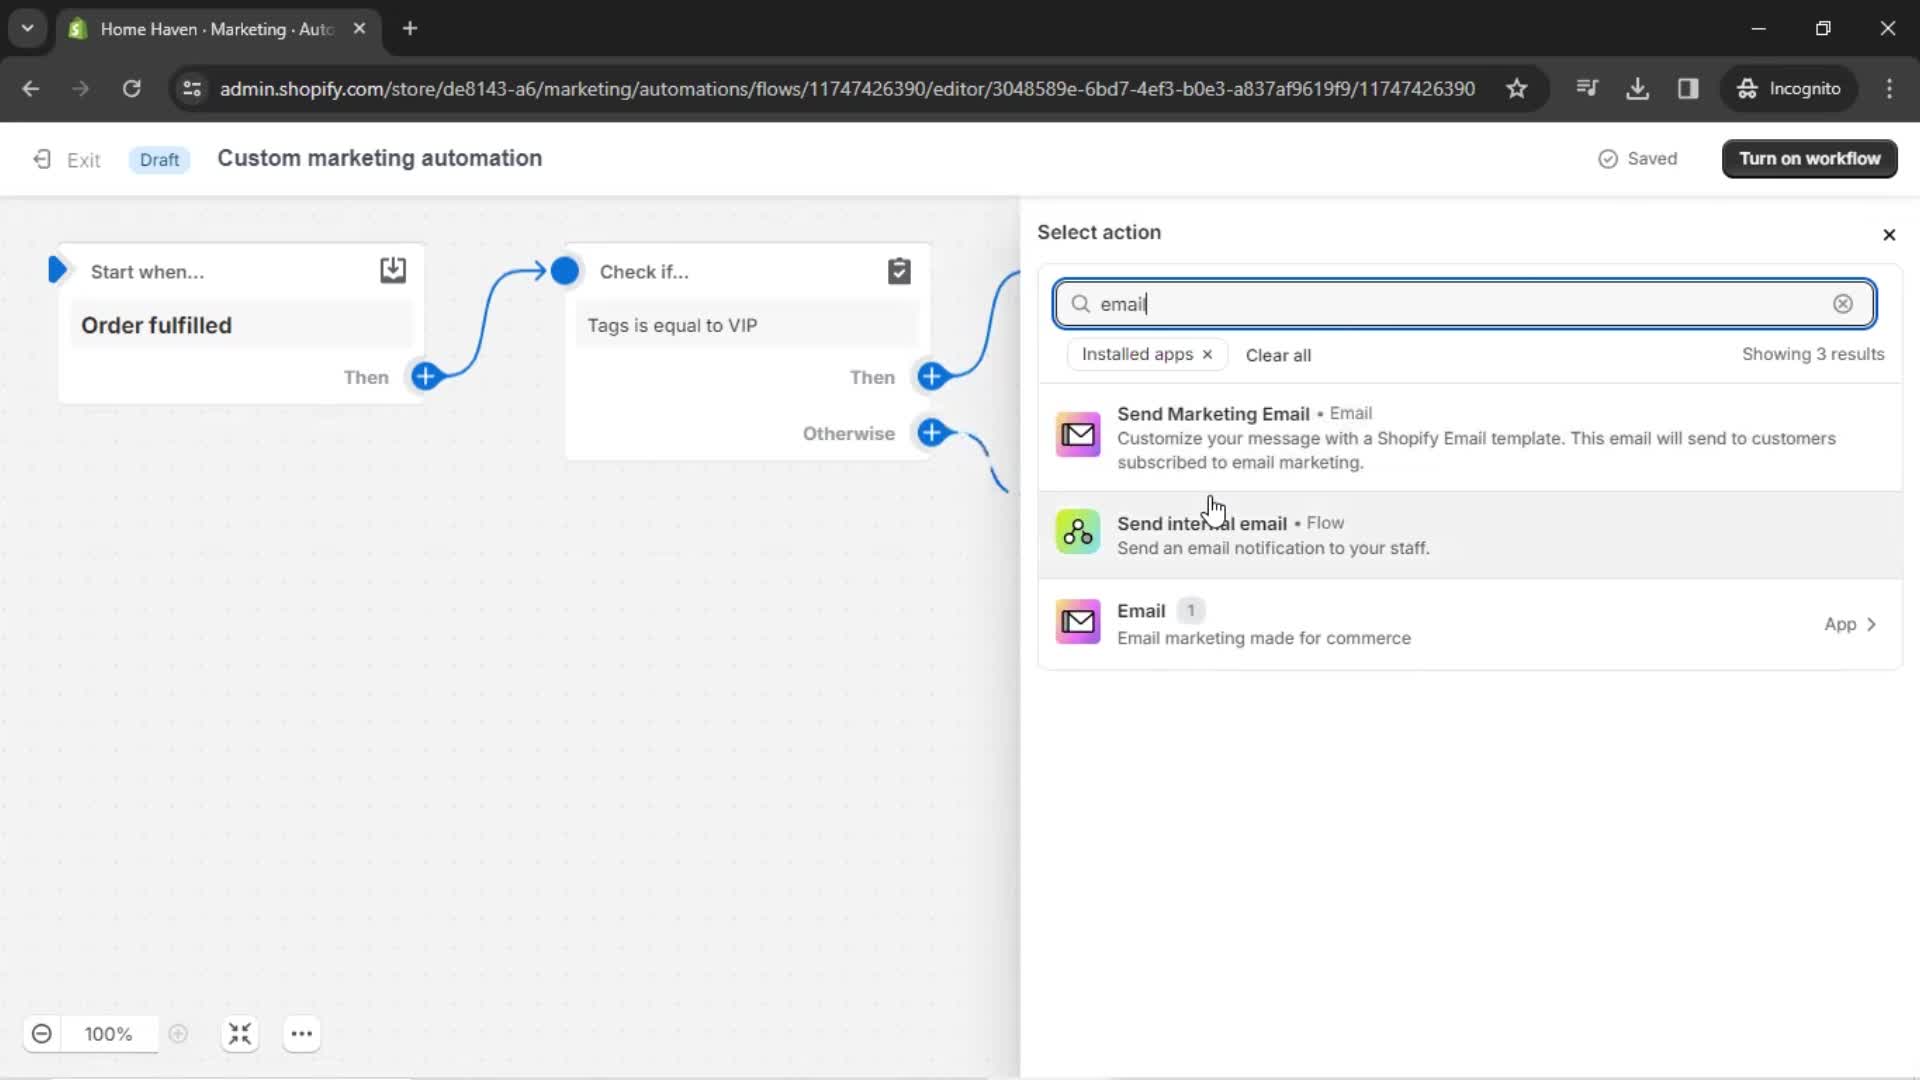Select the email search input field
Viewport: 1920px width, 1080px height.
(1461, 303)
